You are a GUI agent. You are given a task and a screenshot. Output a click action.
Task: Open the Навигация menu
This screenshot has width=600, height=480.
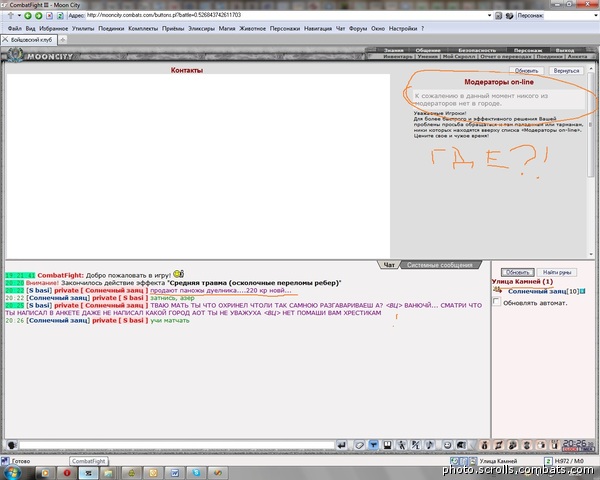point(318,28)
